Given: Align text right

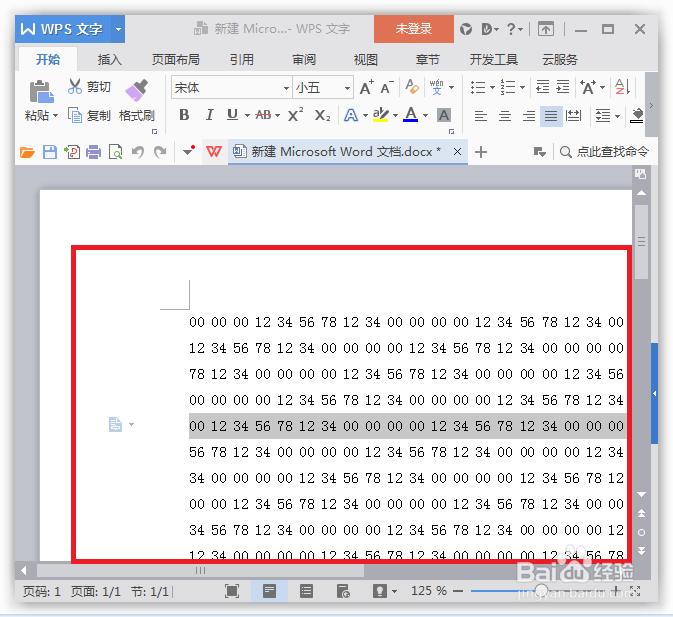Looking at the screenshot, I should coord(529,116).
